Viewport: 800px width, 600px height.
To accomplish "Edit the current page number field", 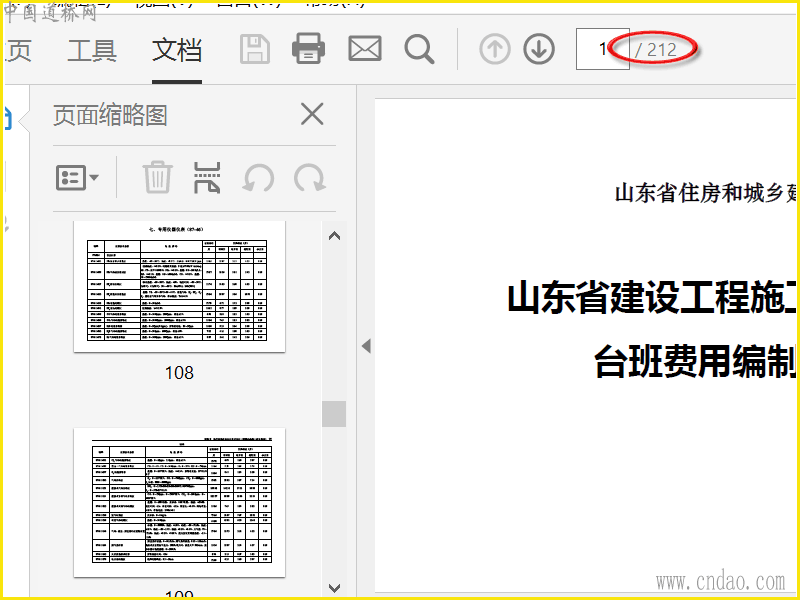I will pyautogui.click(x=602, y=49).
